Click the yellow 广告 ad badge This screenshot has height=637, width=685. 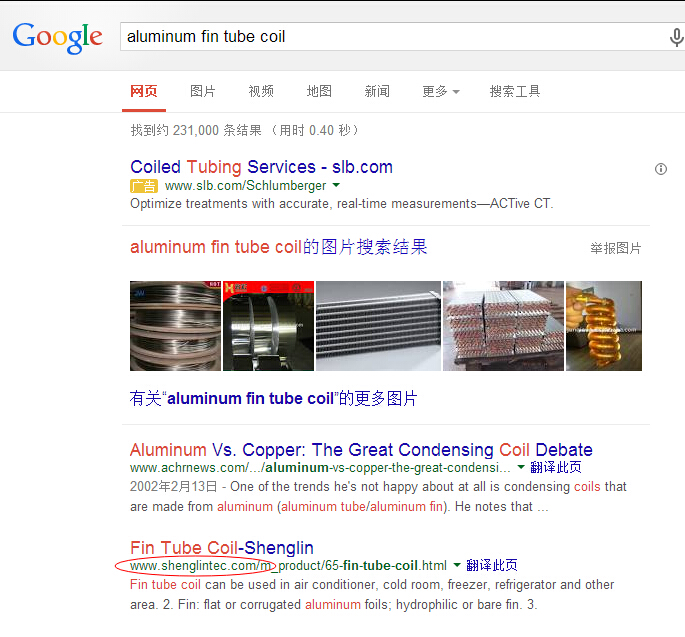[144, 186]
